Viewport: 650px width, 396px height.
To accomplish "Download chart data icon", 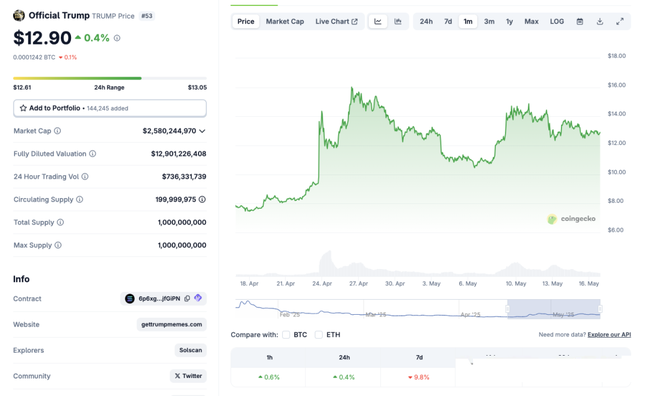I will pos(600,22).
